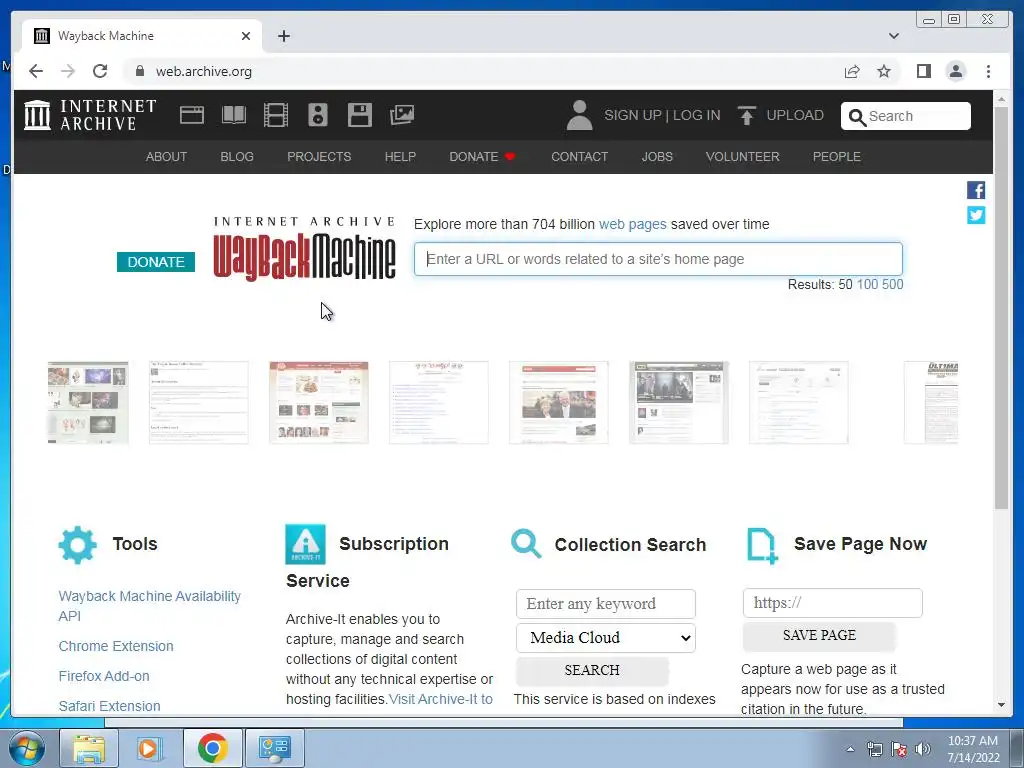Viewport: 1024px width, 768px height.
Task: Click the volume icon in system tray
Action: [923, 749]
